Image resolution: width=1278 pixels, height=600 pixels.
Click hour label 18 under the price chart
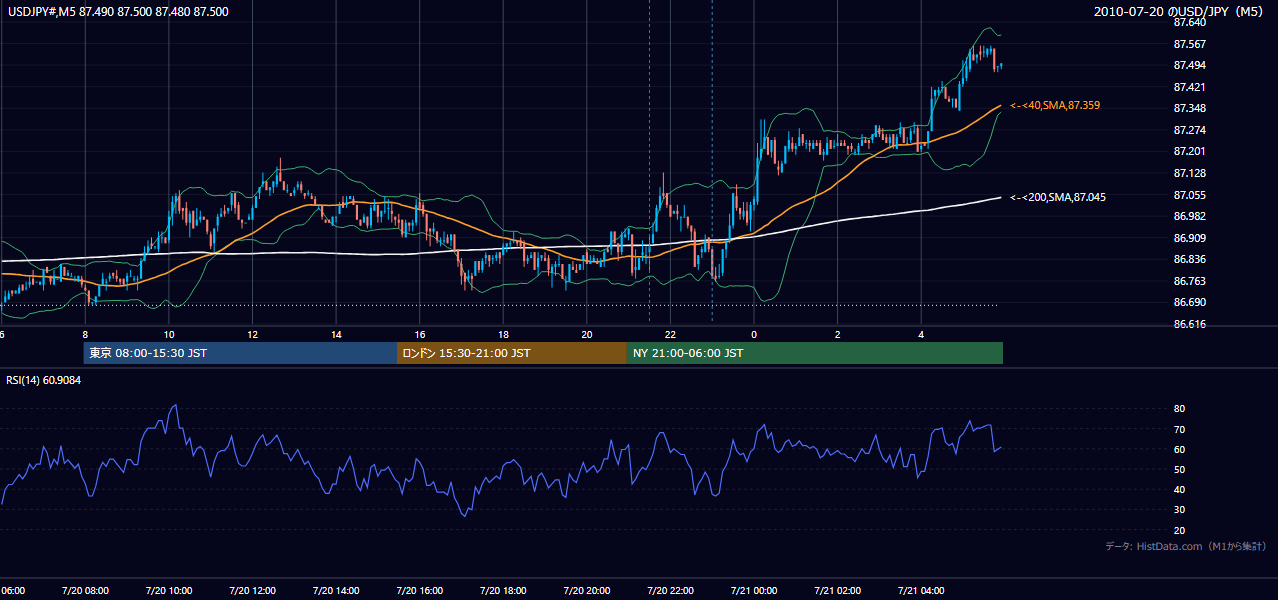coord(503,335)
